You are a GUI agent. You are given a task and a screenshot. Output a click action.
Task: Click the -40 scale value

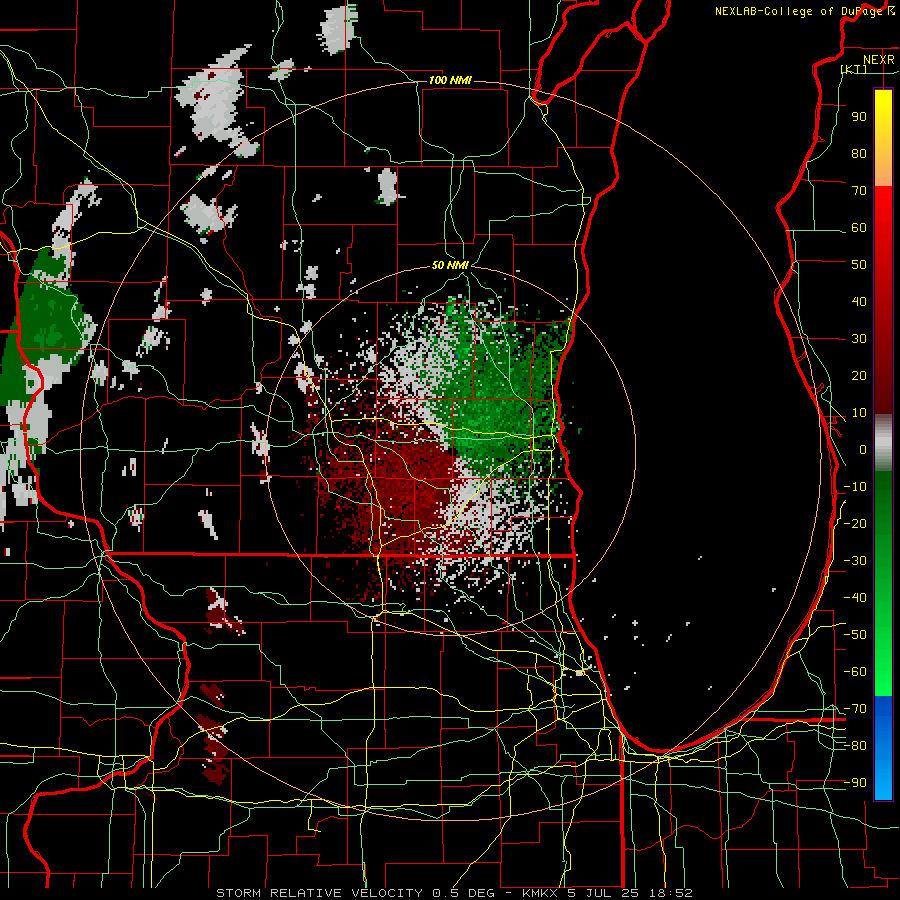click(x=855, y=598)
